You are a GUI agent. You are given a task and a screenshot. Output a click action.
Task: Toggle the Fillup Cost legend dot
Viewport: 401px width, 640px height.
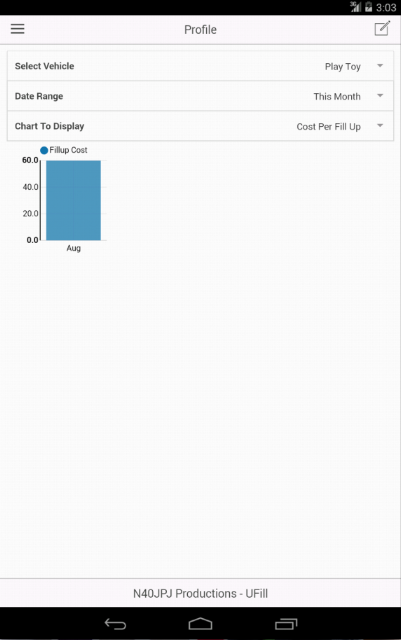click(x=44, y=150)
